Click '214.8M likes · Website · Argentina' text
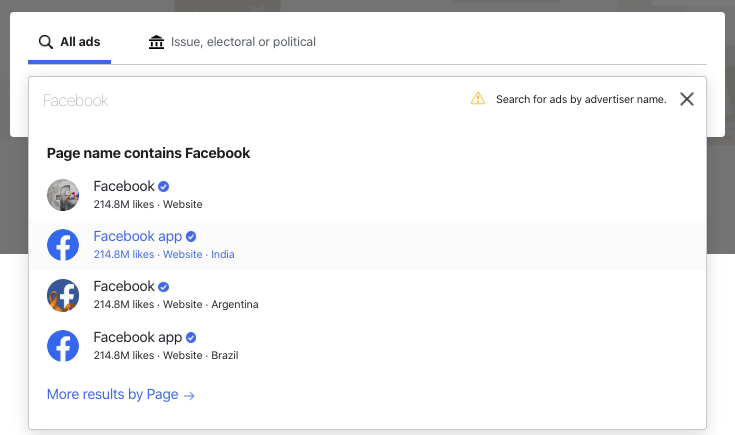The width and height of the screenshot is (735, 435). pyautogui.click(x=176, y=305)
